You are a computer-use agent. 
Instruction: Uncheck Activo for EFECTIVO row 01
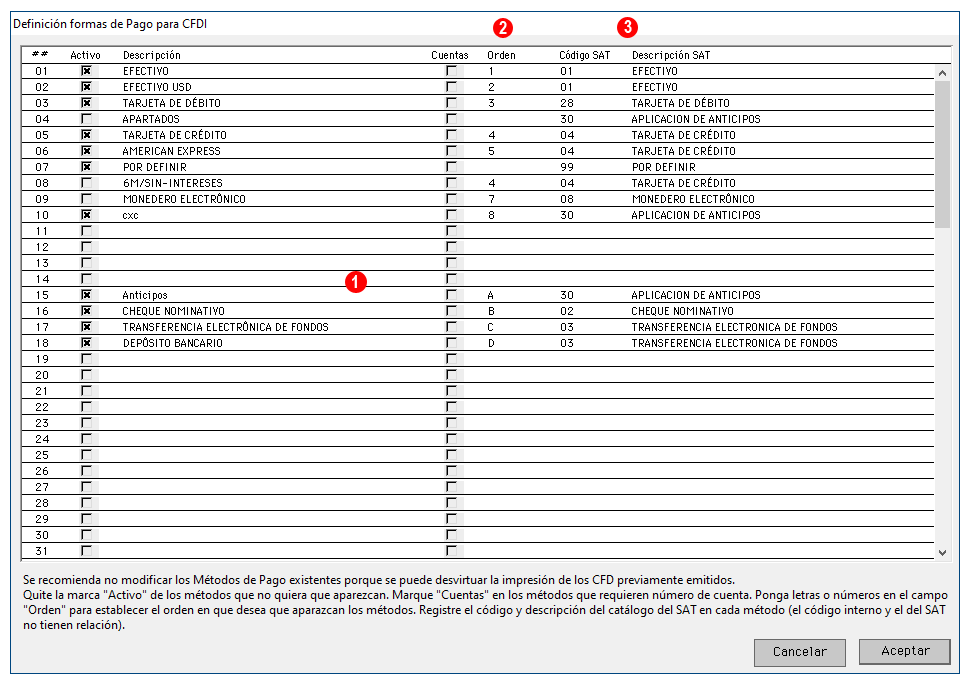pos(86,71)
